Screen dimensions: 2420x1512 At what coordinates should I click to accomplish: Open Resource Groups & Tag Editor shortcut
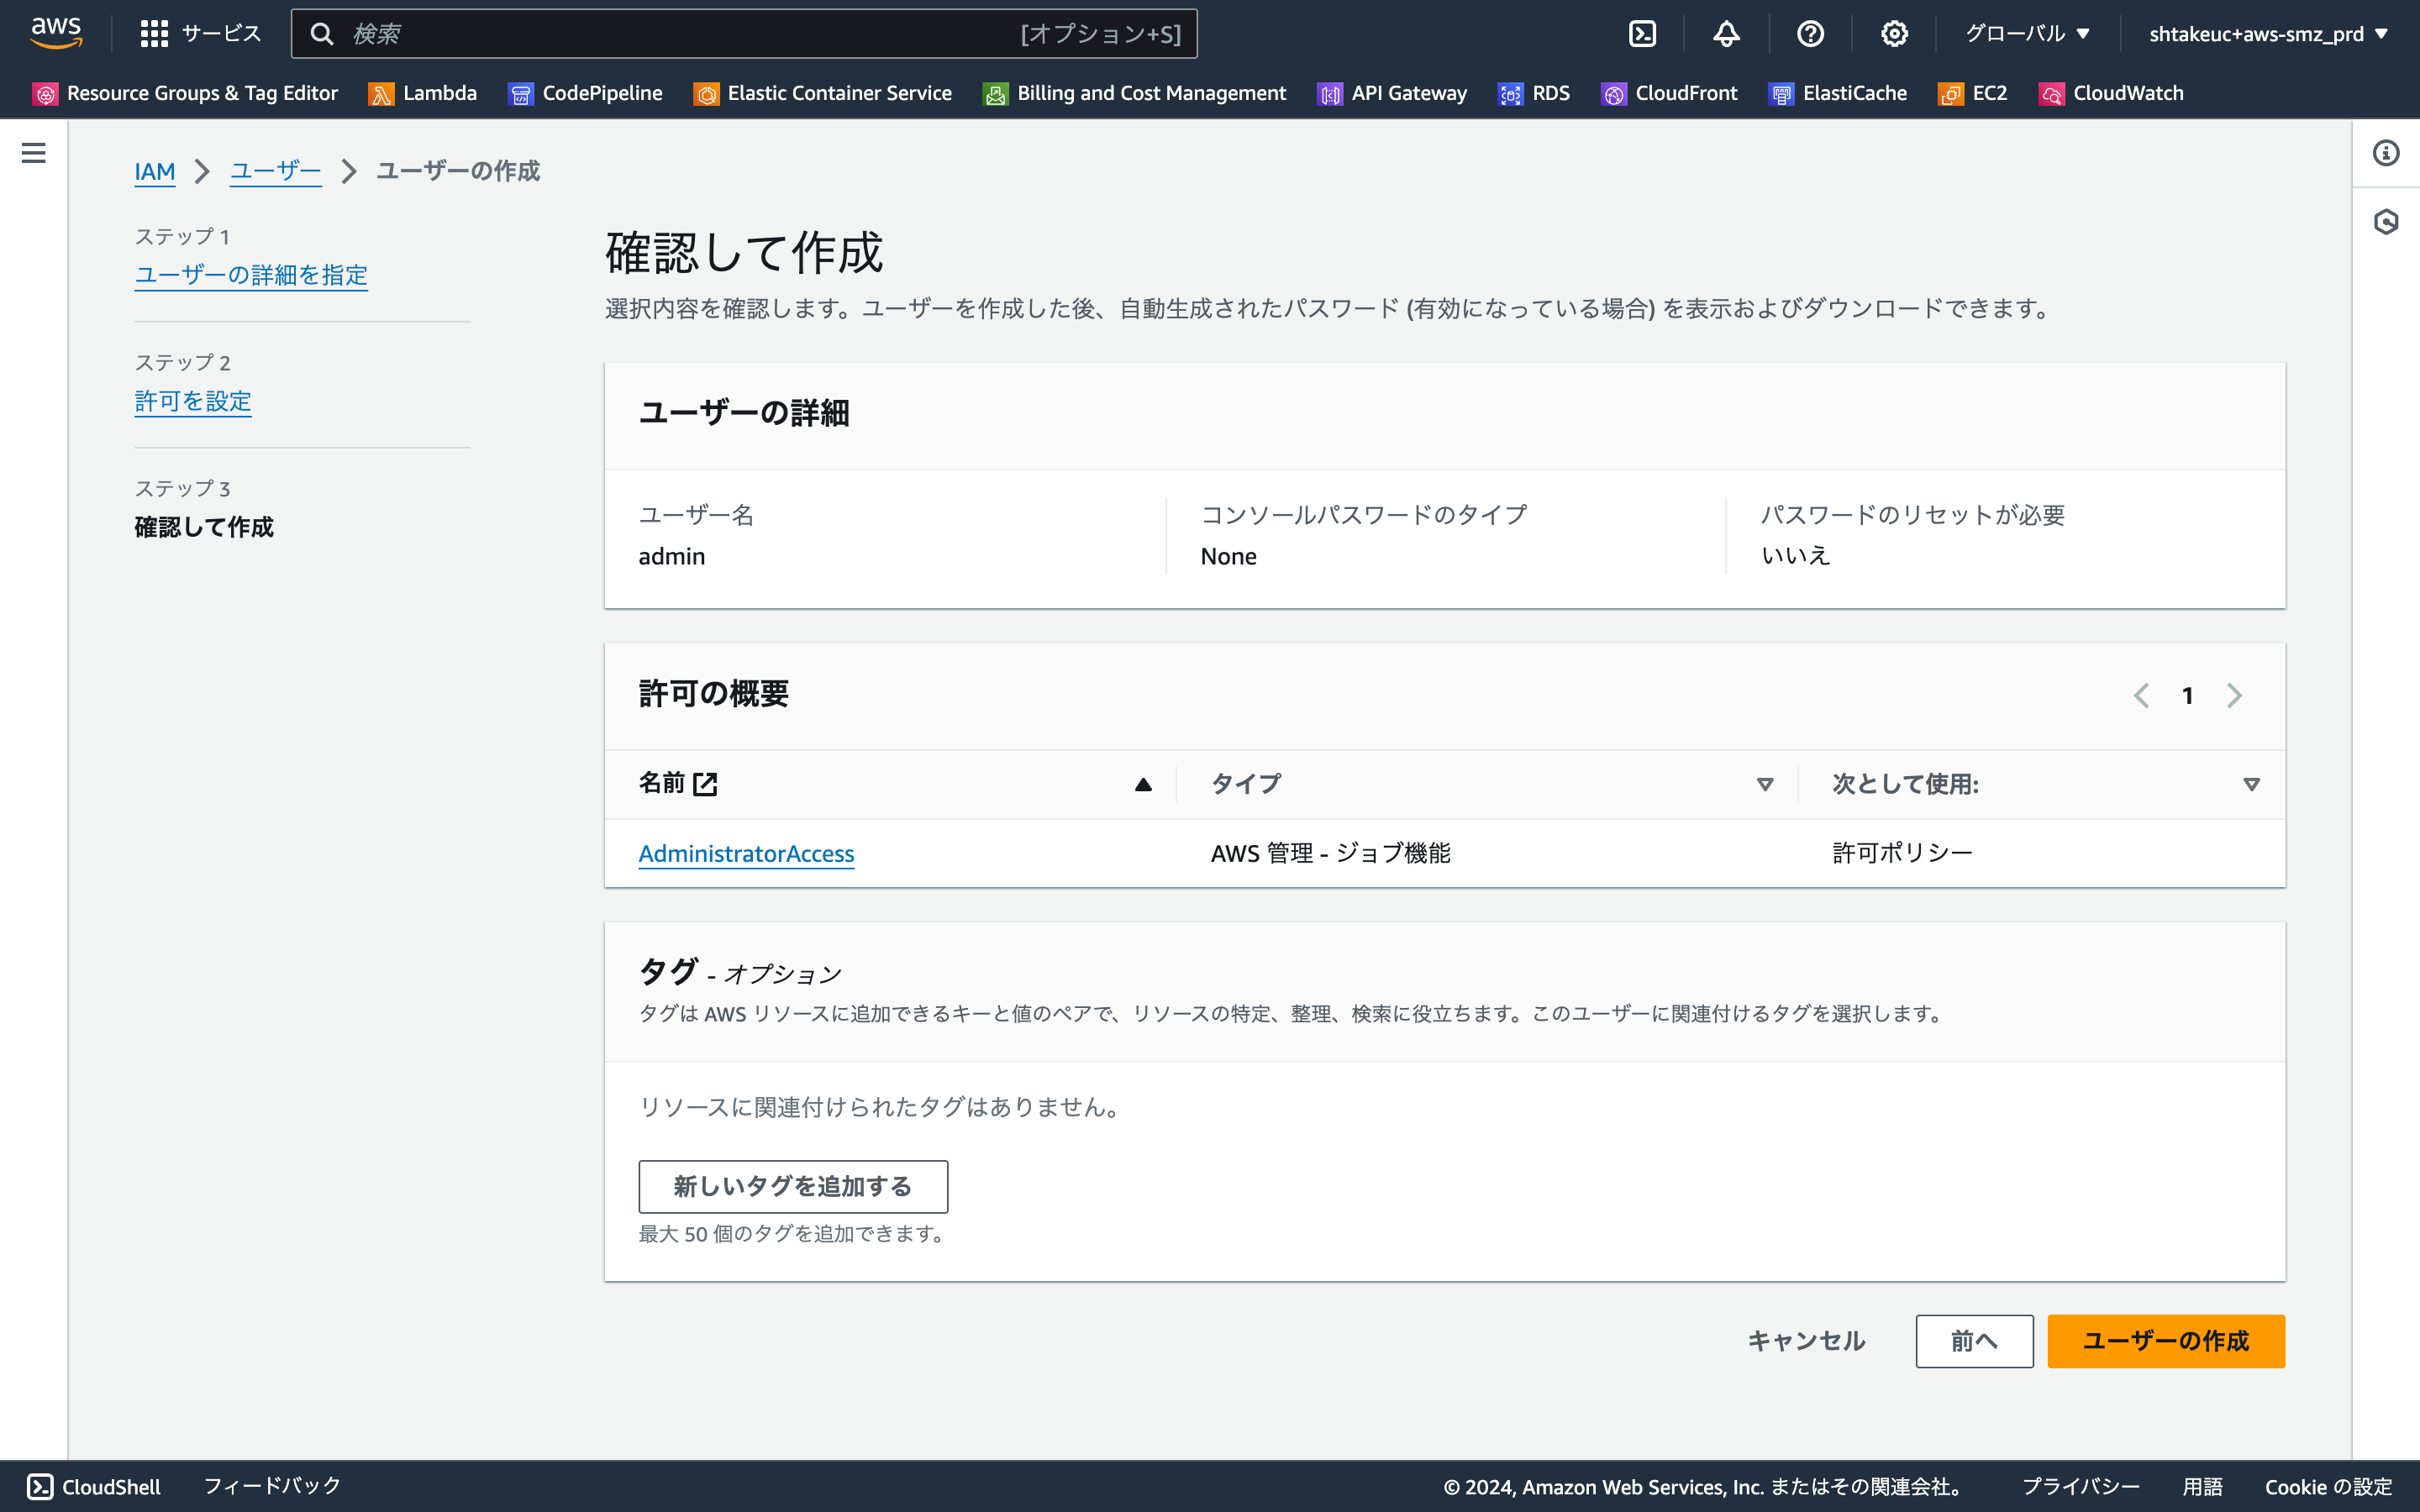point(186,93)
